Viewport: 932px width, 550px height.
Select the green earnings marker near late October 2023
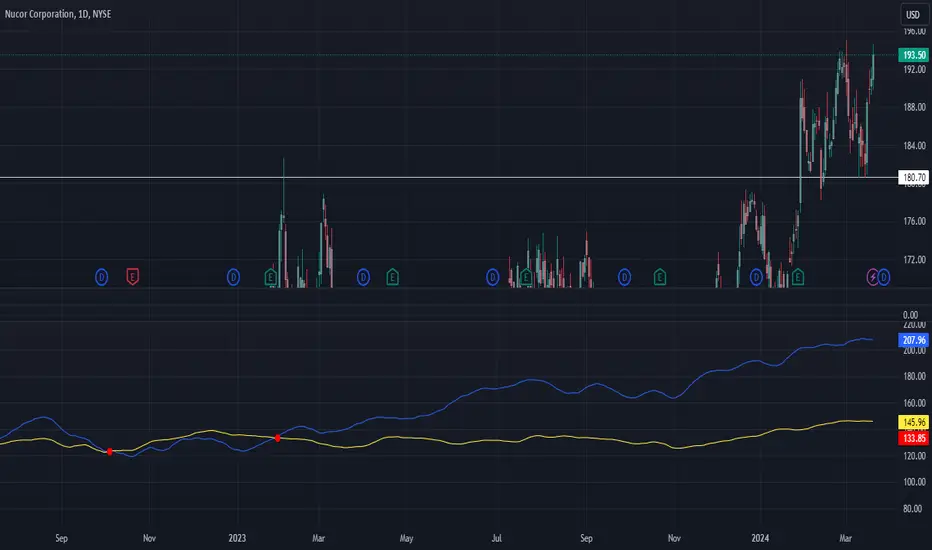[660, 276]
